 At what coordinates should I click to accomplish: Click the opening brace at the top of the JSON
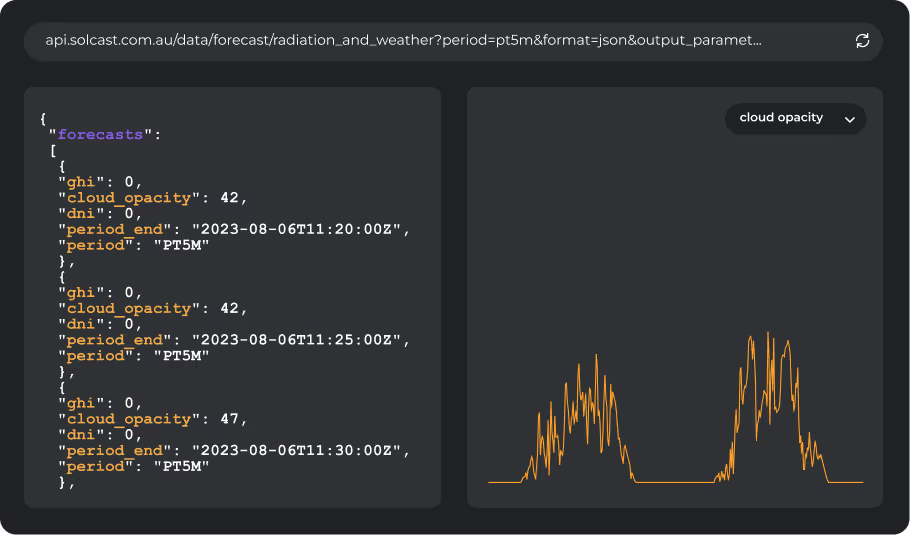tap(43, 118)
